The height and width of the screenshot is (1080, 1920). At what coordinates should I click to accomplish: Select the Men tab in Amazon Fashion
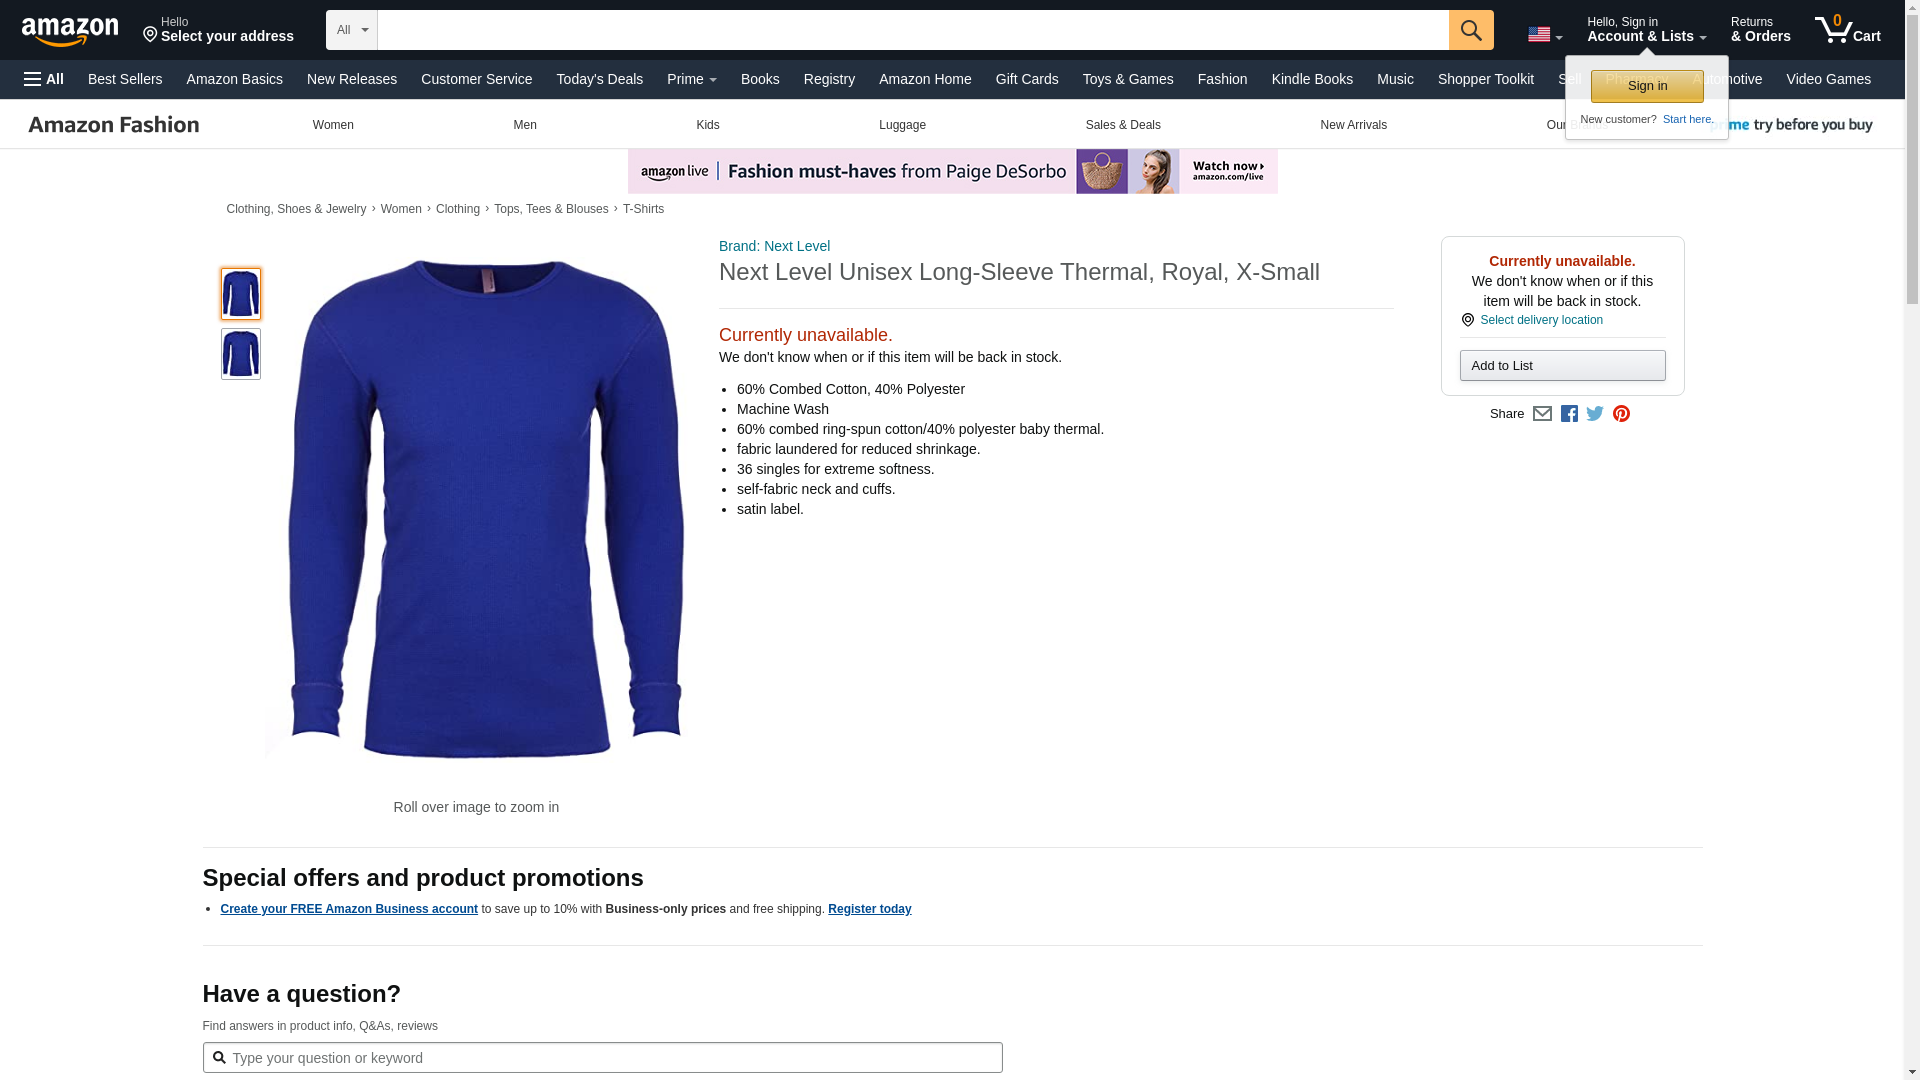[525, 125]
